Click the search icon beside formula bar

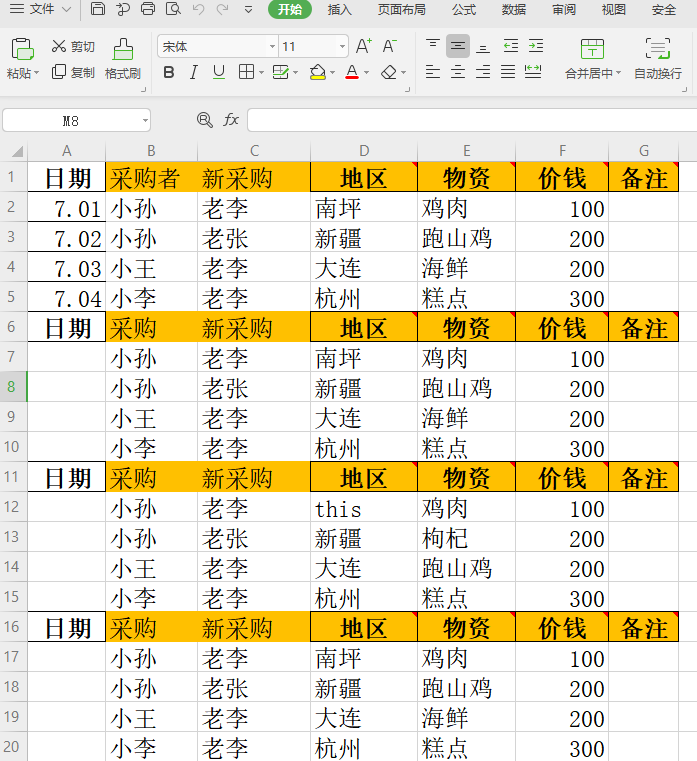click(205, 119)
